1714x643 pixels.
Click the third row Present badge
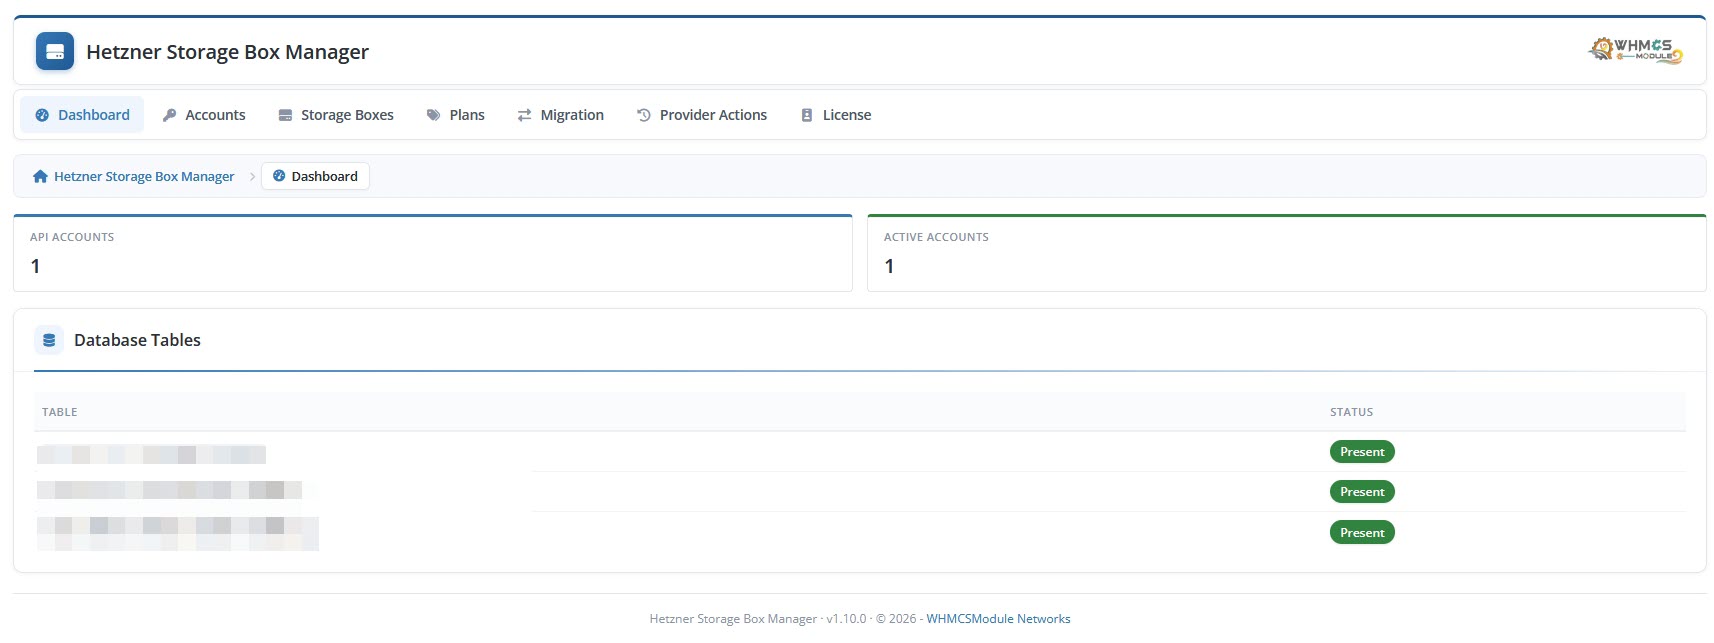(x=1362, y=533)
